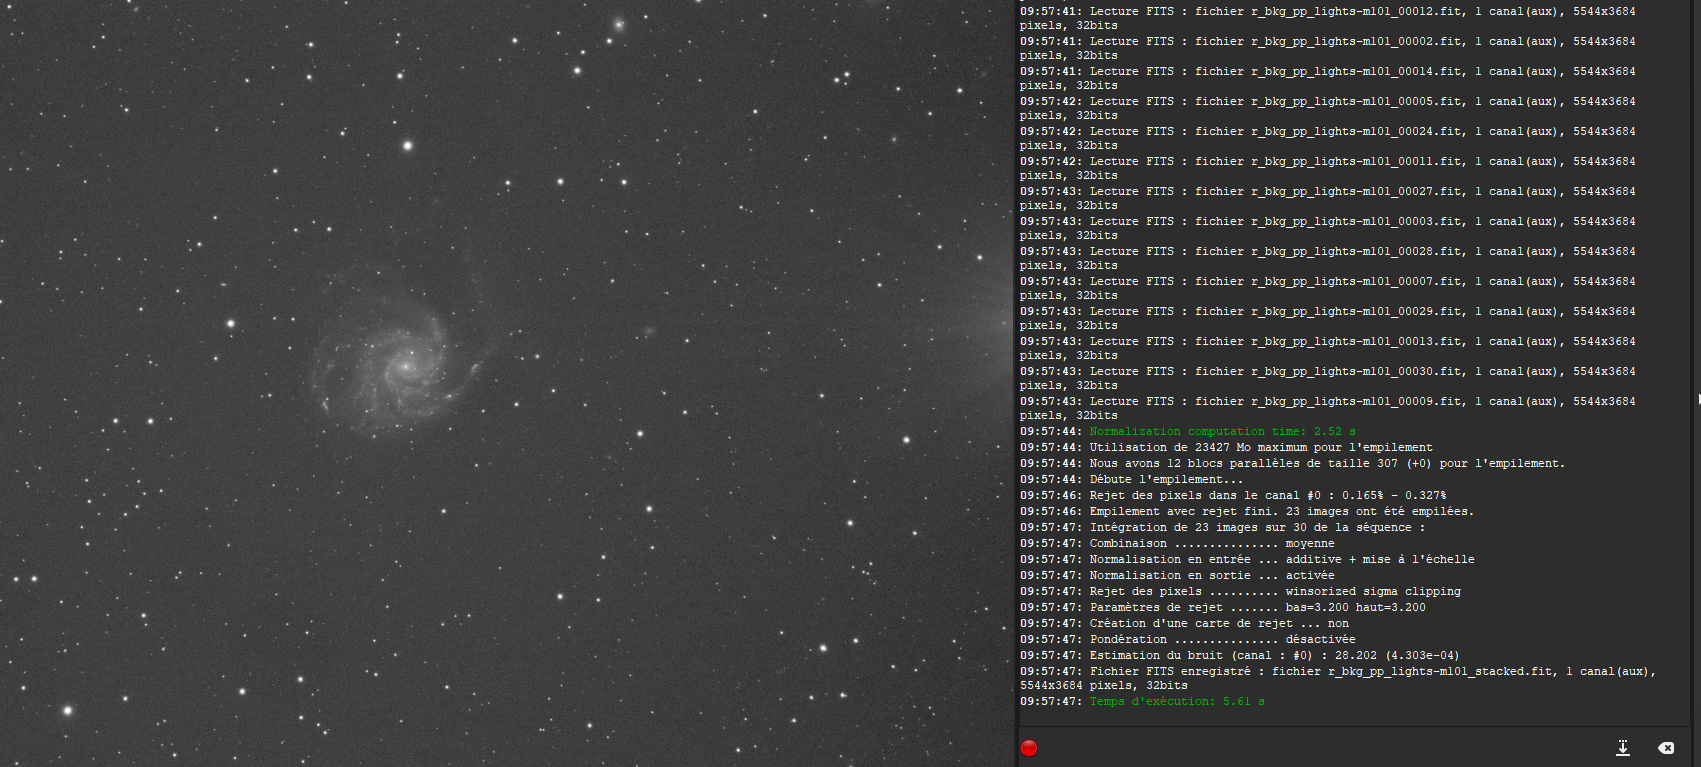
Task: Click the line "Paramètres de rejet ... bas=3.200 haut=3.200"
Action: (1223, 608)
